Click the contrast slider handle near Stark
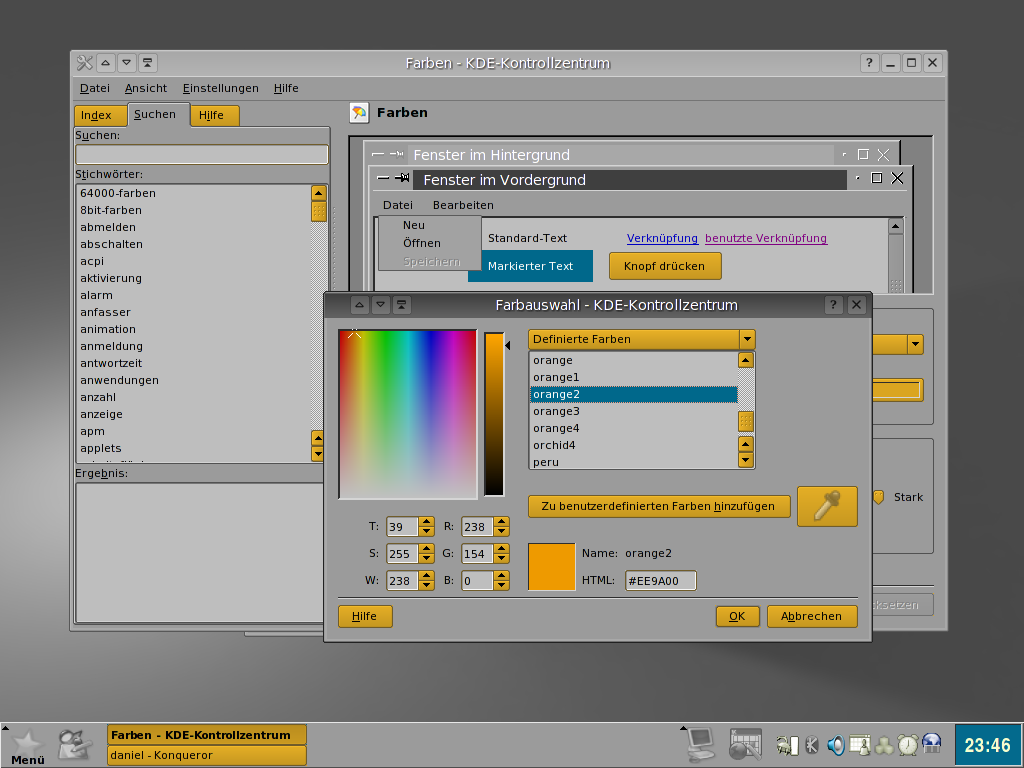The width and height of the screenshot is (1024, 768). click(878, 498)
